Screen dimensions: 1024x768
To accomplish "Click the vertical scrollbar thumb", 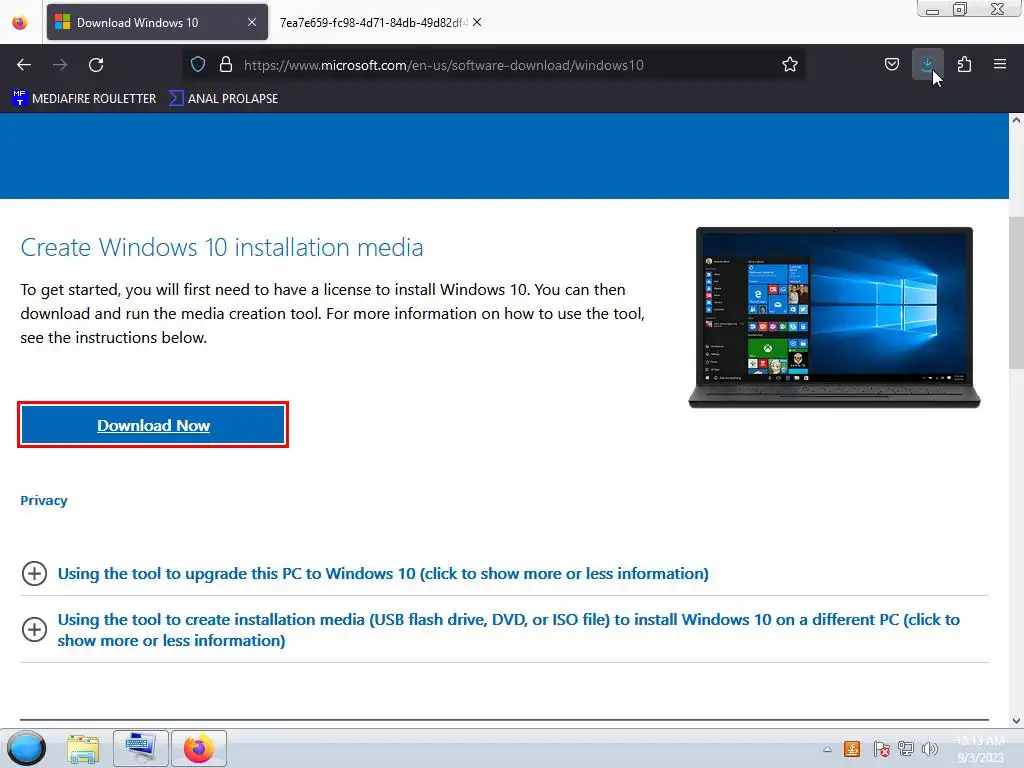I will (1016, 292).
